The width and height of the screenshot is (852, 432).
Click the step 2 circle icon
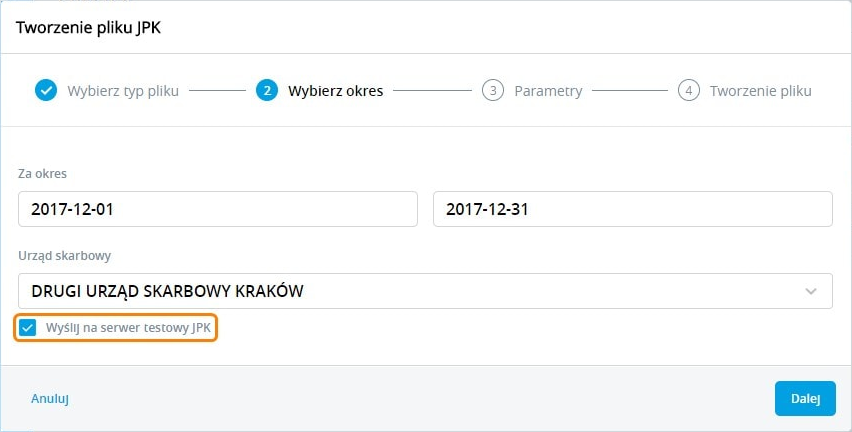[267, 91]
